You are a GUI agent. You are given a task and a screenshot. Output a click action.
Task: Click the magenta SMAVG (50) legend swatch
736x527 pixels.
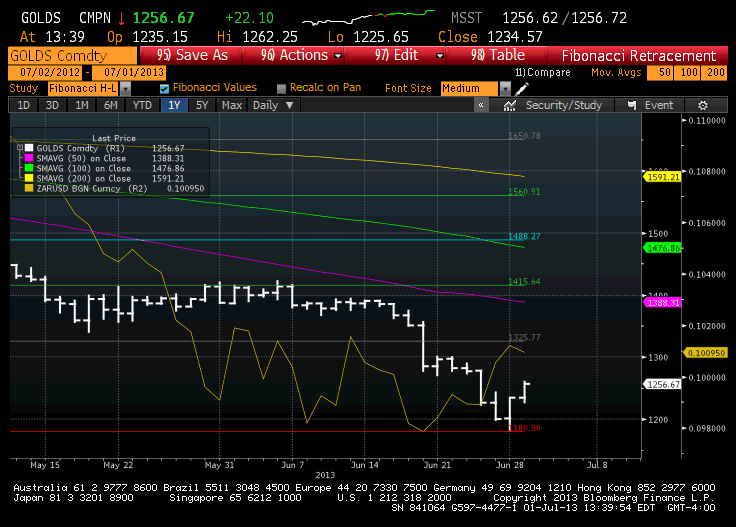pyautogui.click(x=29, y=158)
